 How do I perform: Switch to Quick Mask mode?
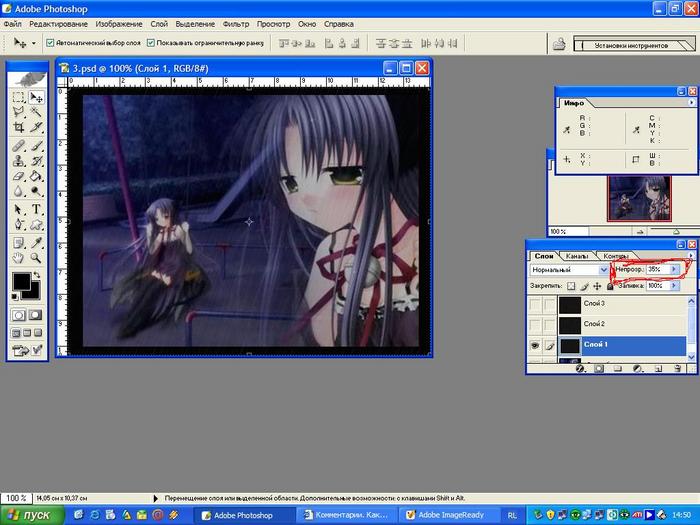tap(35, 315)
